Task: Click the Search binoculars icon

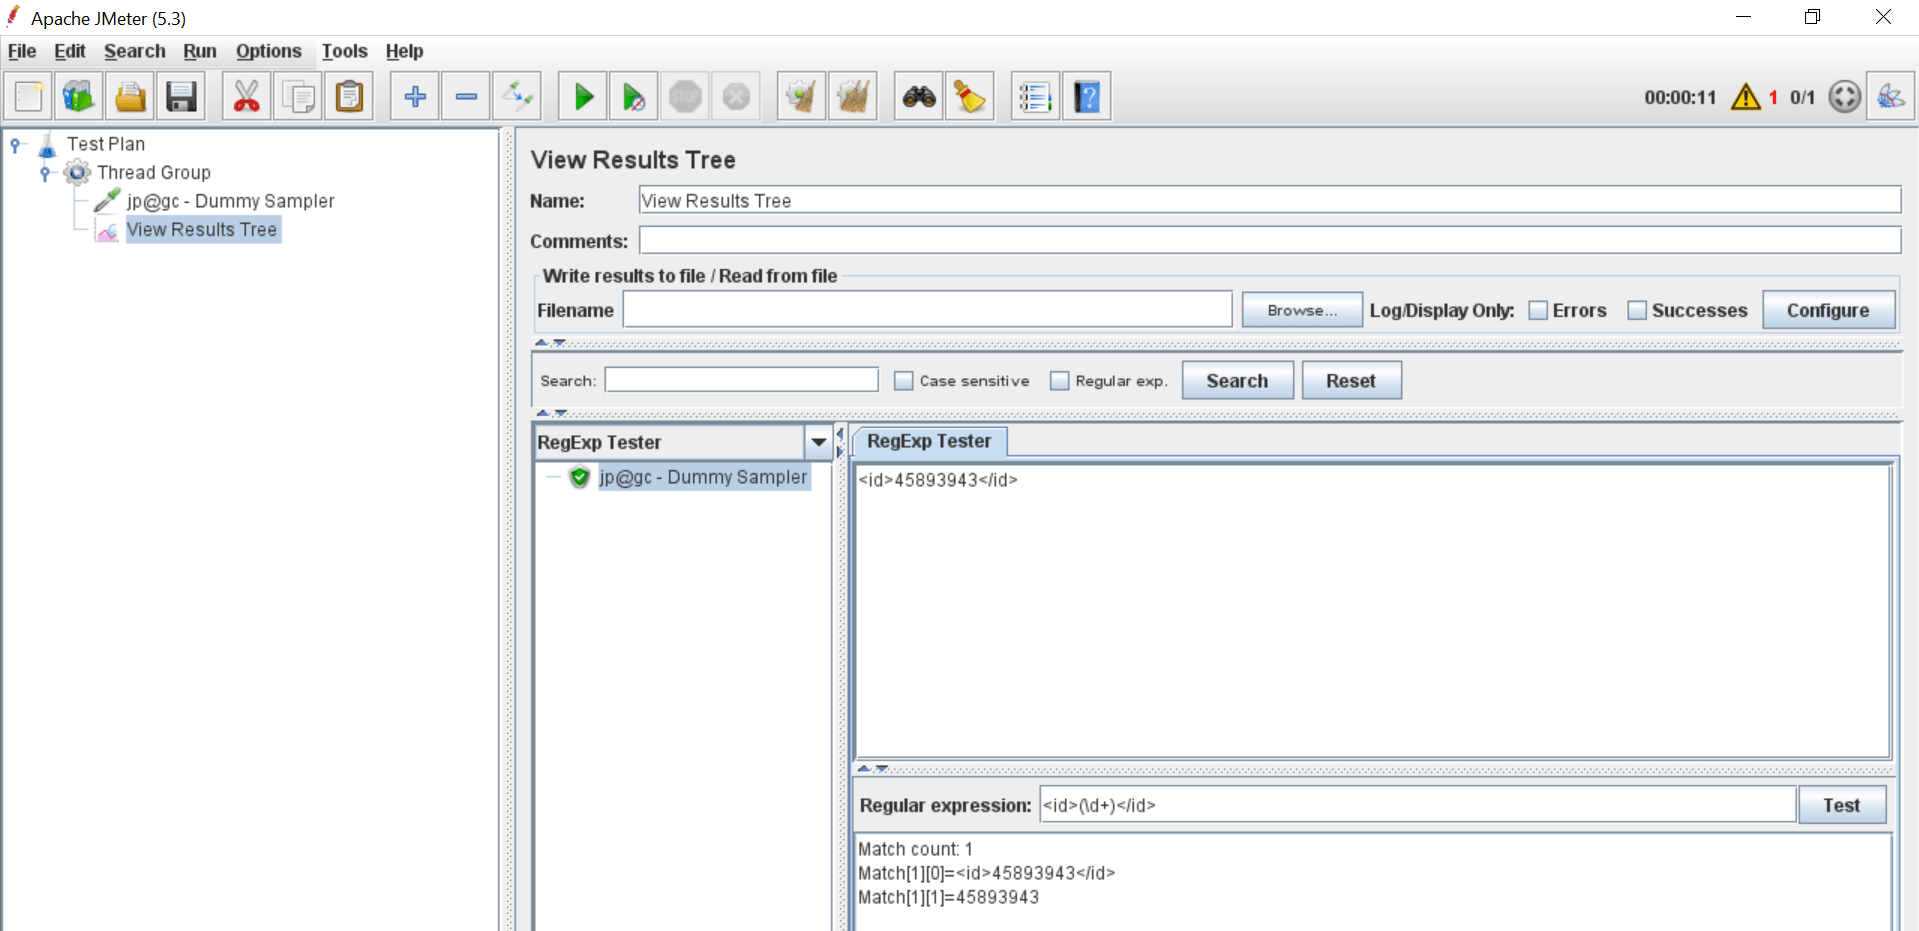Action: (x=919, y=97)
